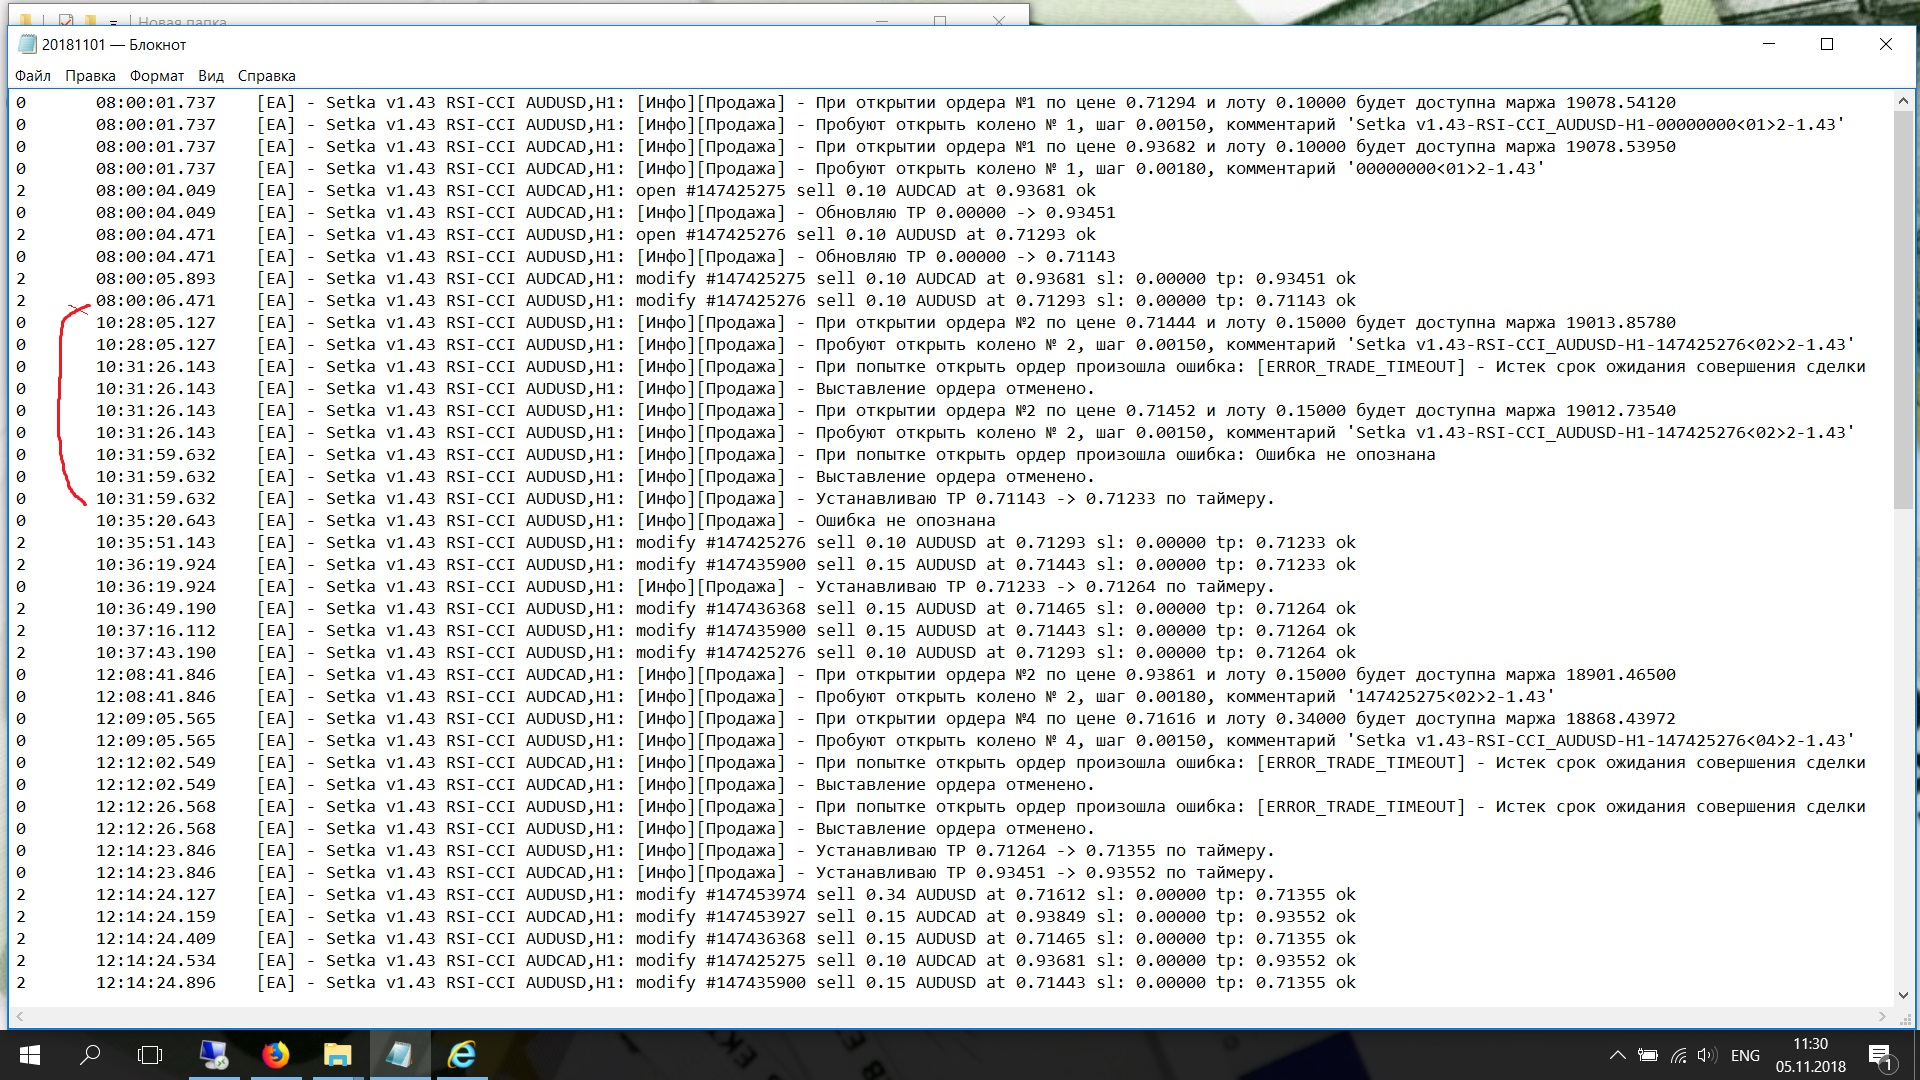Open taskbar search magnifier
This screenshot has width=1920, height=1080.
point(90,1055)
